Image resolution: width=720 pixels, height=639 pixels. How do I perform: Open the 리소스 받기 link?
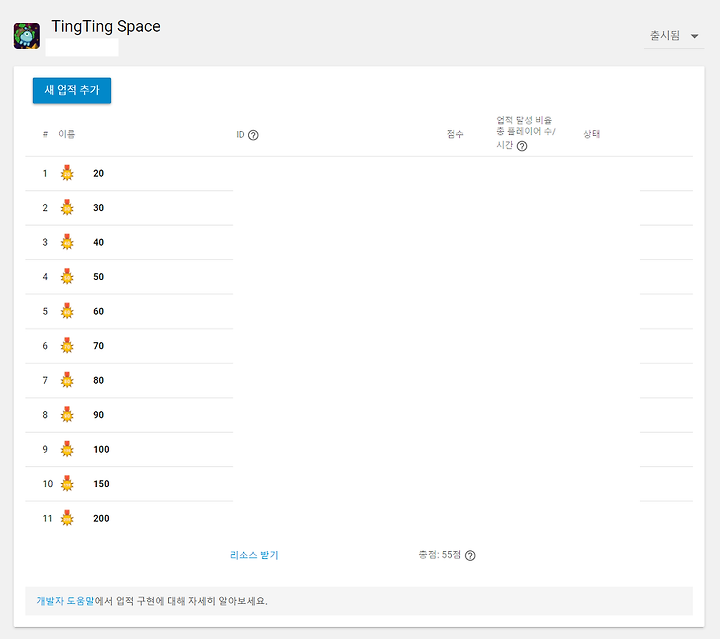point(254,555)
